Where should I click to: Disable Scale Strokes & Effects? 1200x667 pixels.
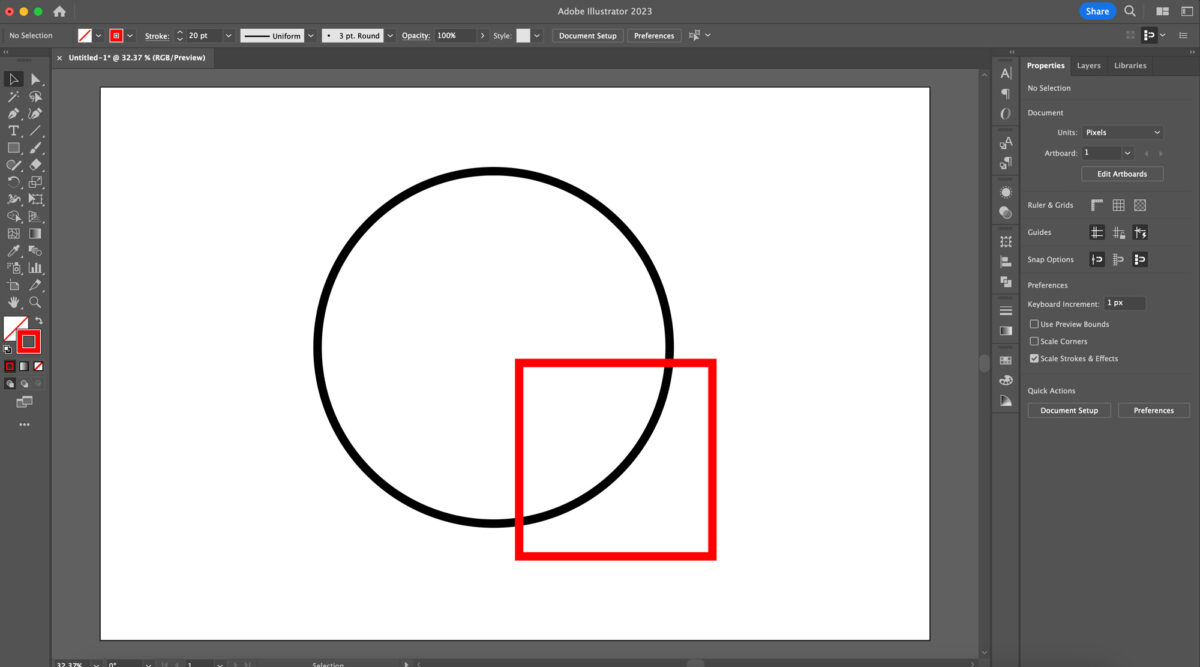(1034, 358)
